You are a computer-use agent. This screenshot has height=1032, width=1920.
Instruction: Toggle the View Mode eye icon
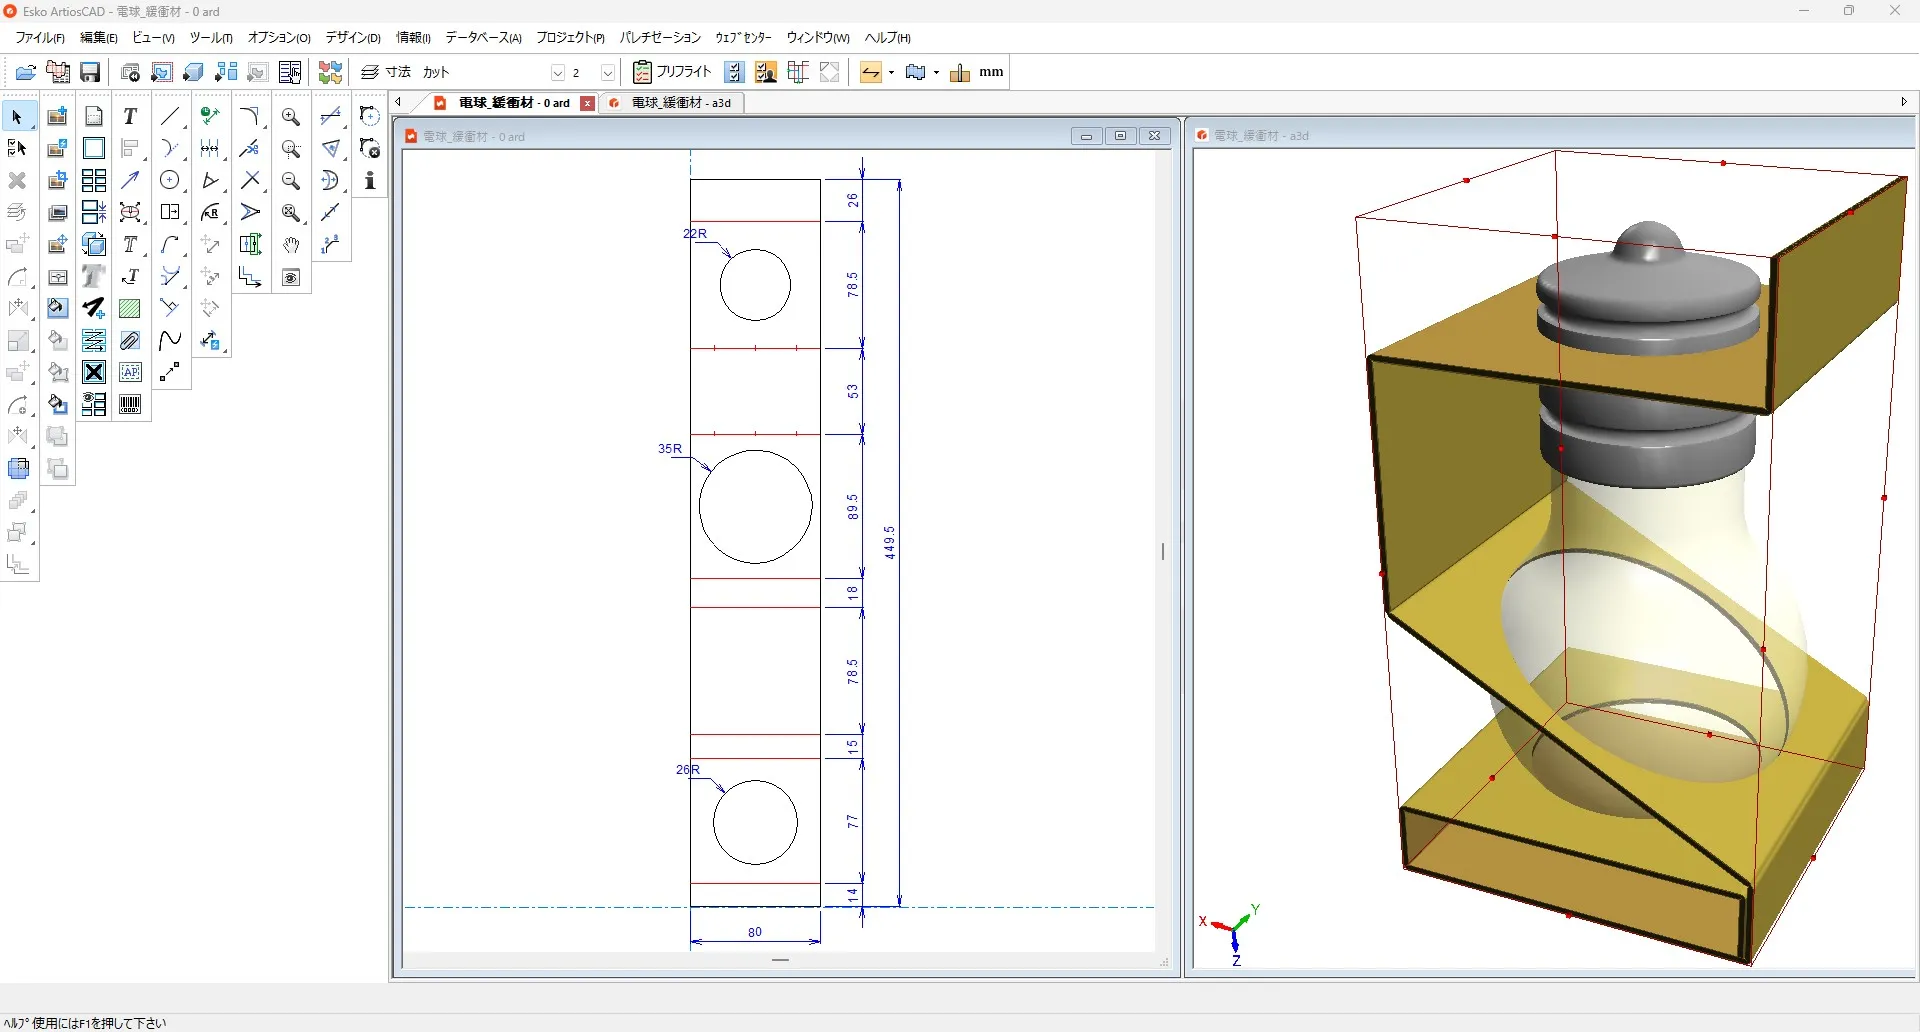291,277
